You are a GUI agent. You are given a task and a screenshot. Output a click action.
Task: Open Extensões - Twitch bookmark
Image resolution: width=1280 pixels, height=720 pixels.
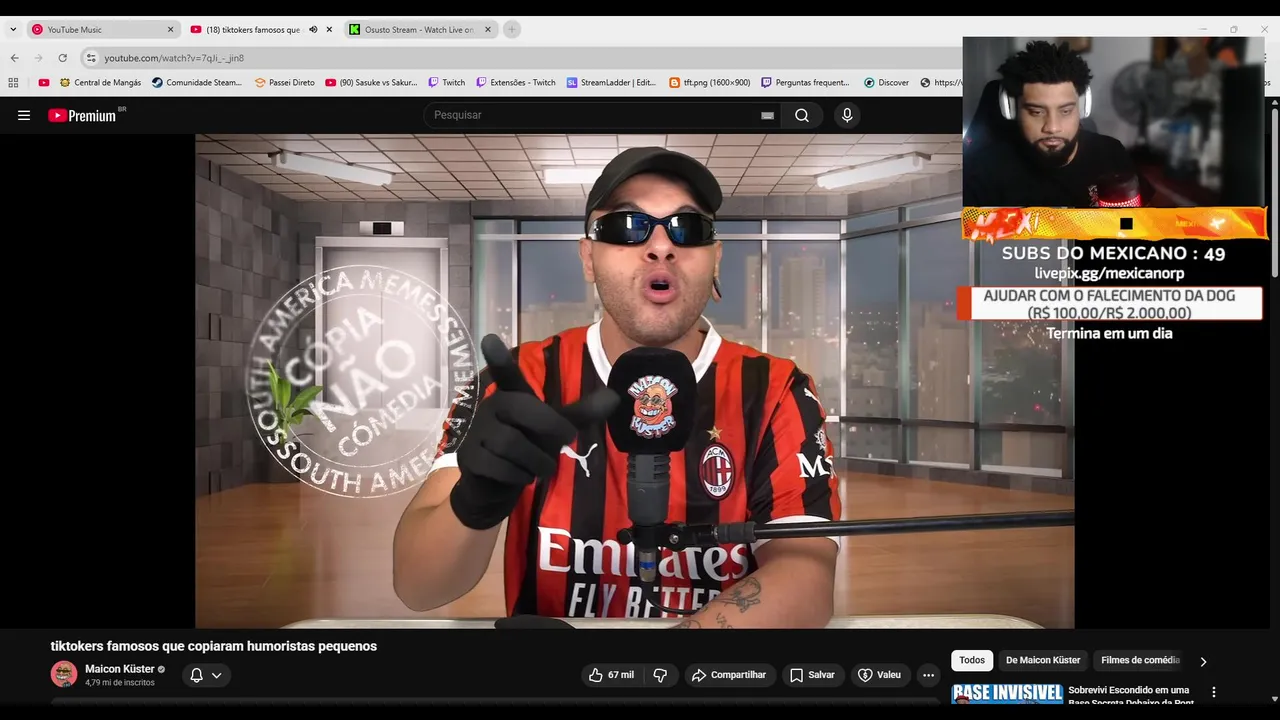pyautogui.click(x=516, y=83)
